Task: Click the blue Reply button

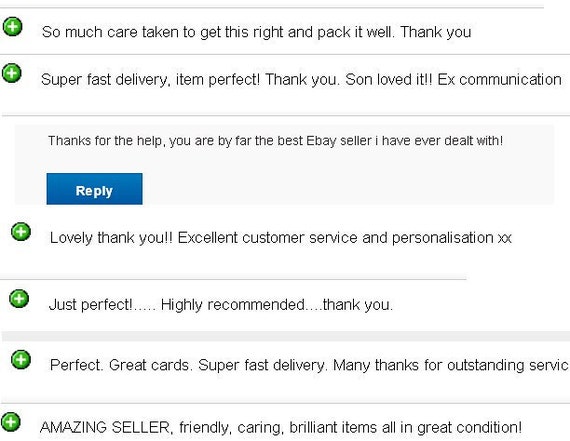Action: (x=95, y=189)
